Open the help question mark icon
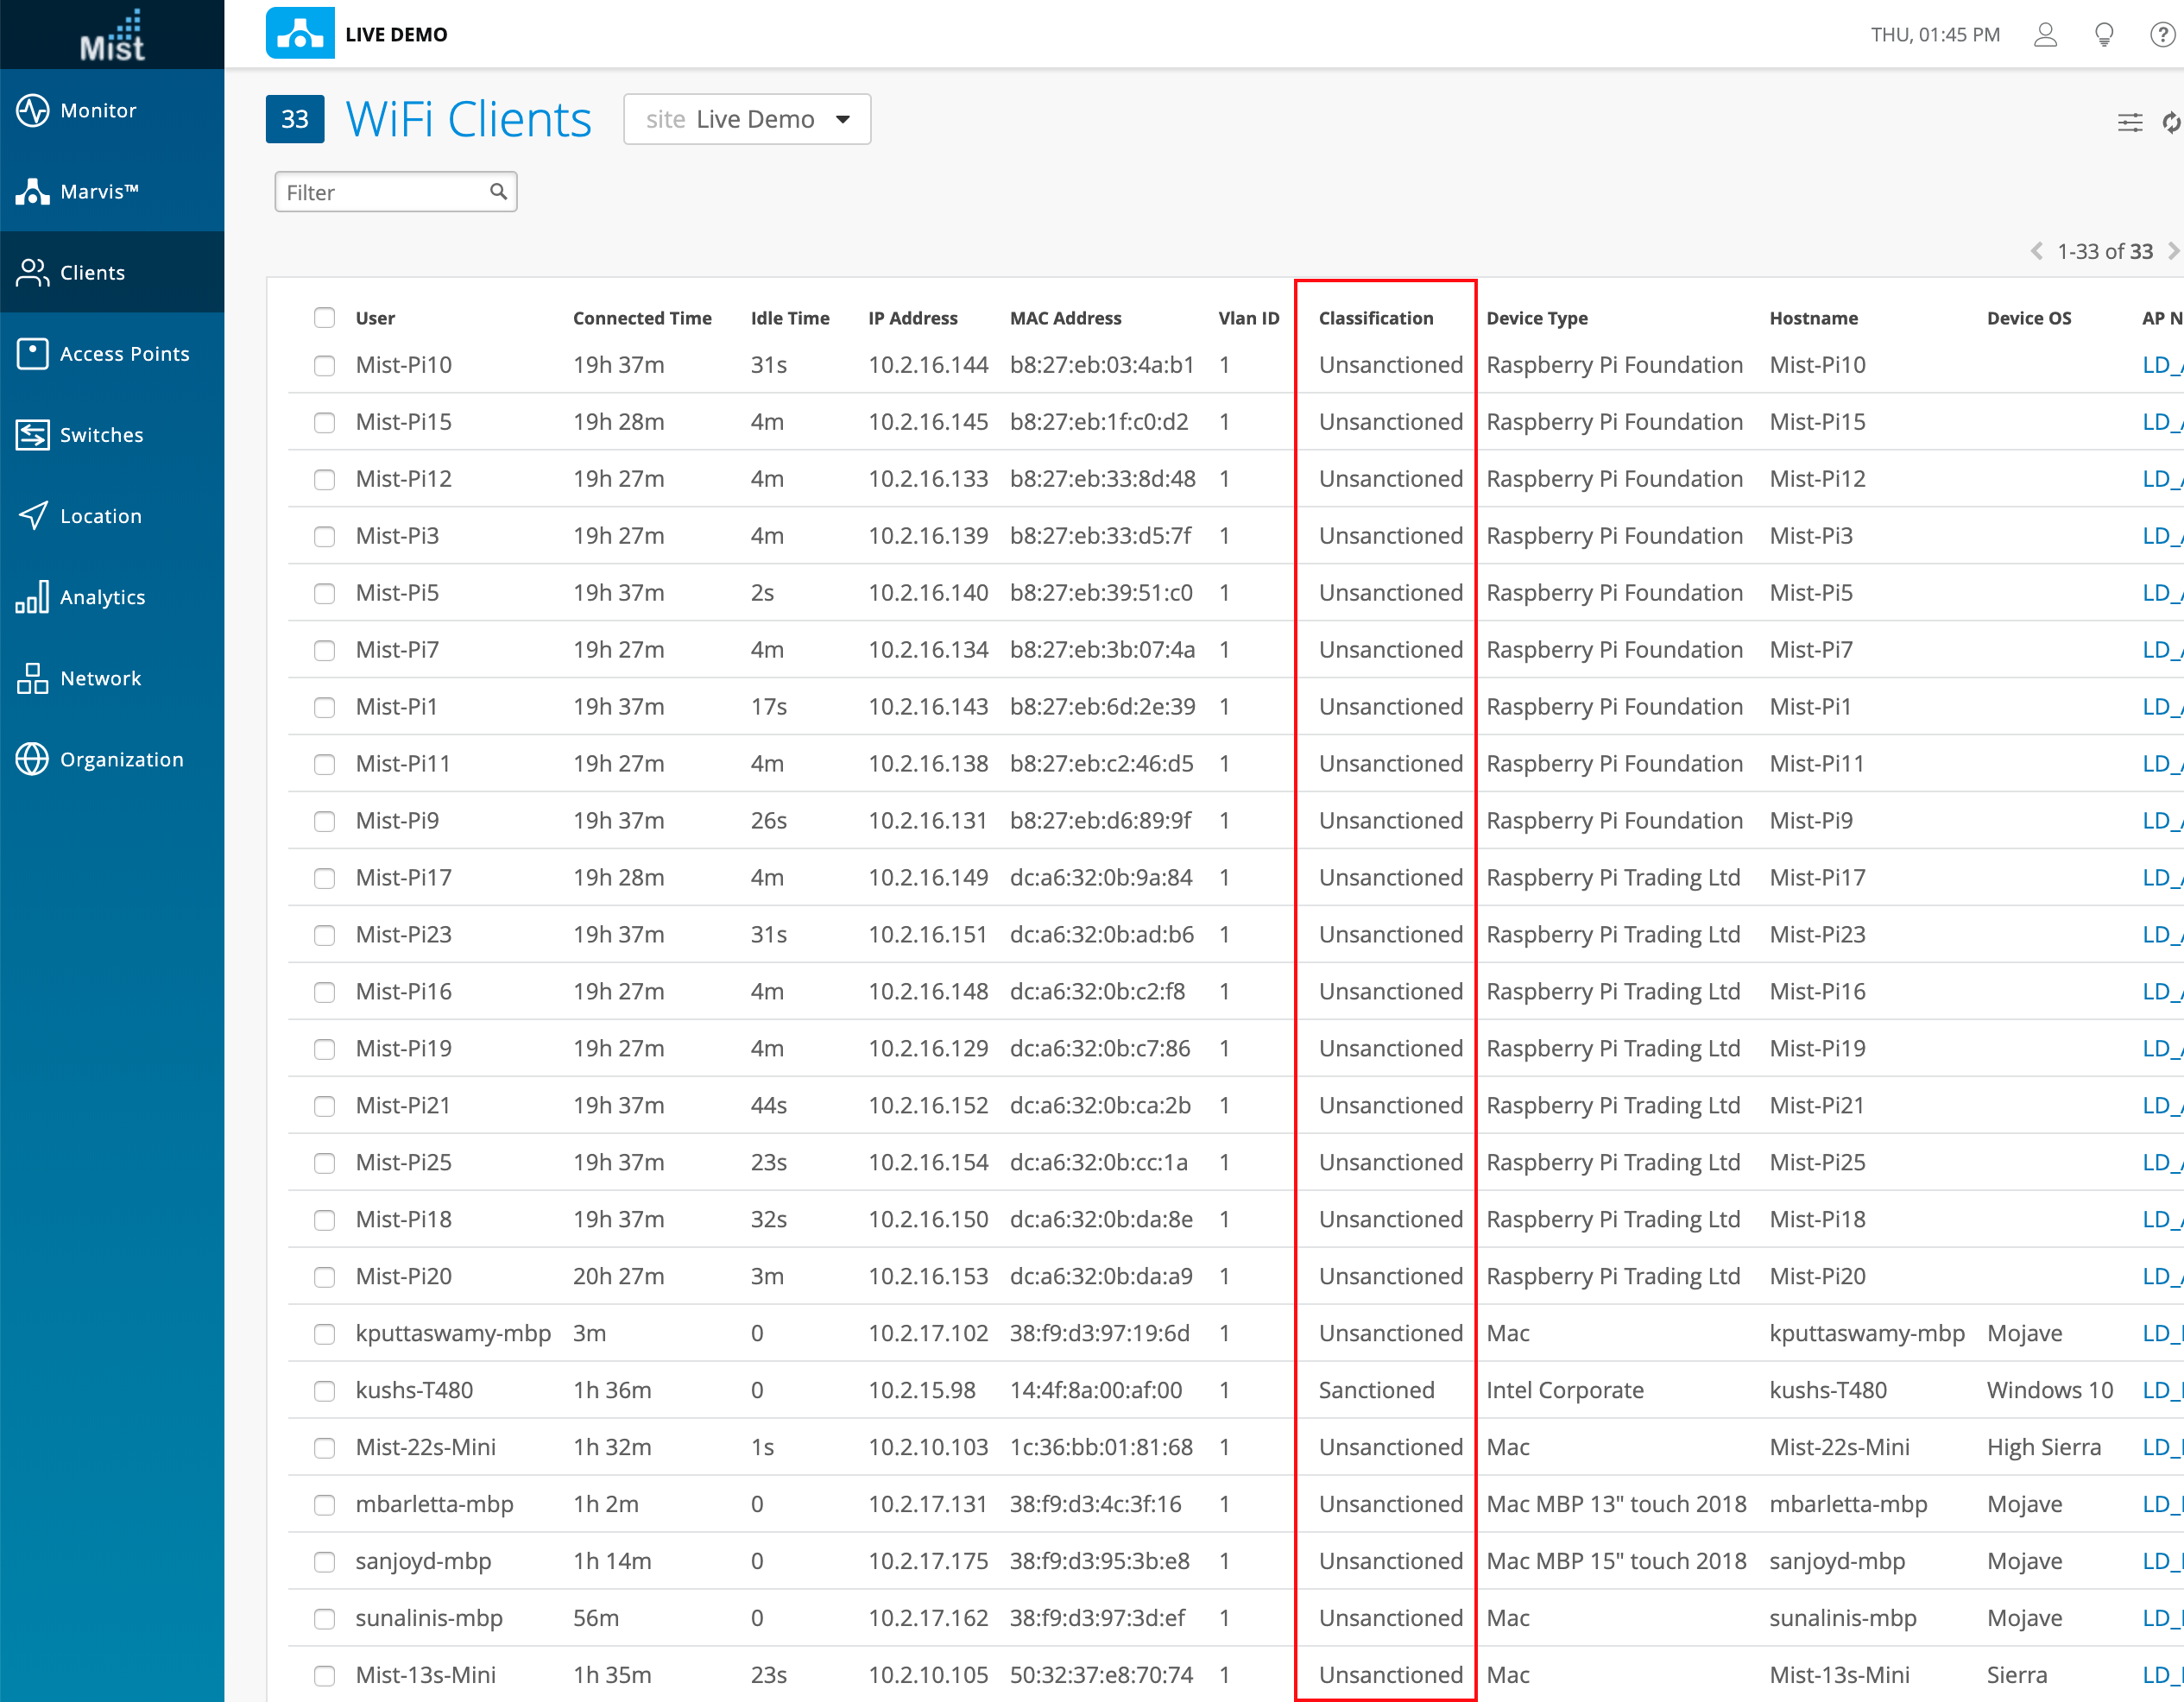The image size is (2184, 1702). (2161, 35)
